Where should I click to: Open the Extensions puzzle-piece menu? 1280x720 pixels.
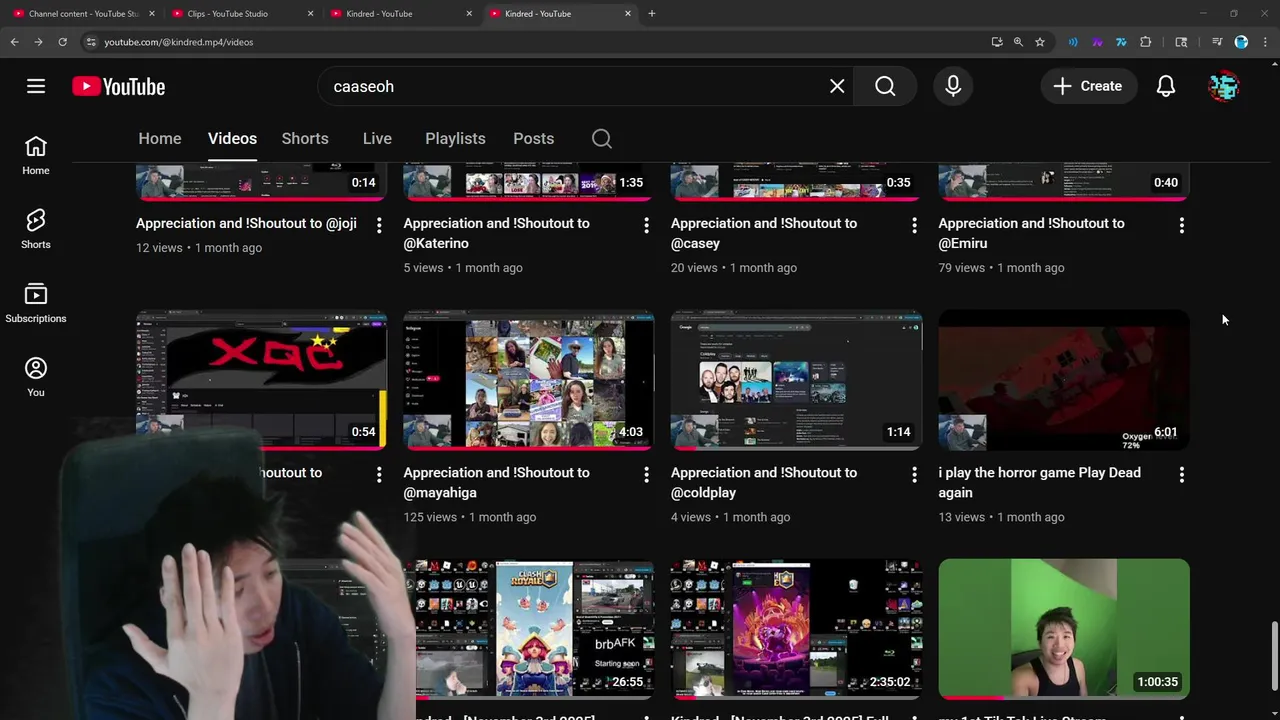pos(1146,42)
